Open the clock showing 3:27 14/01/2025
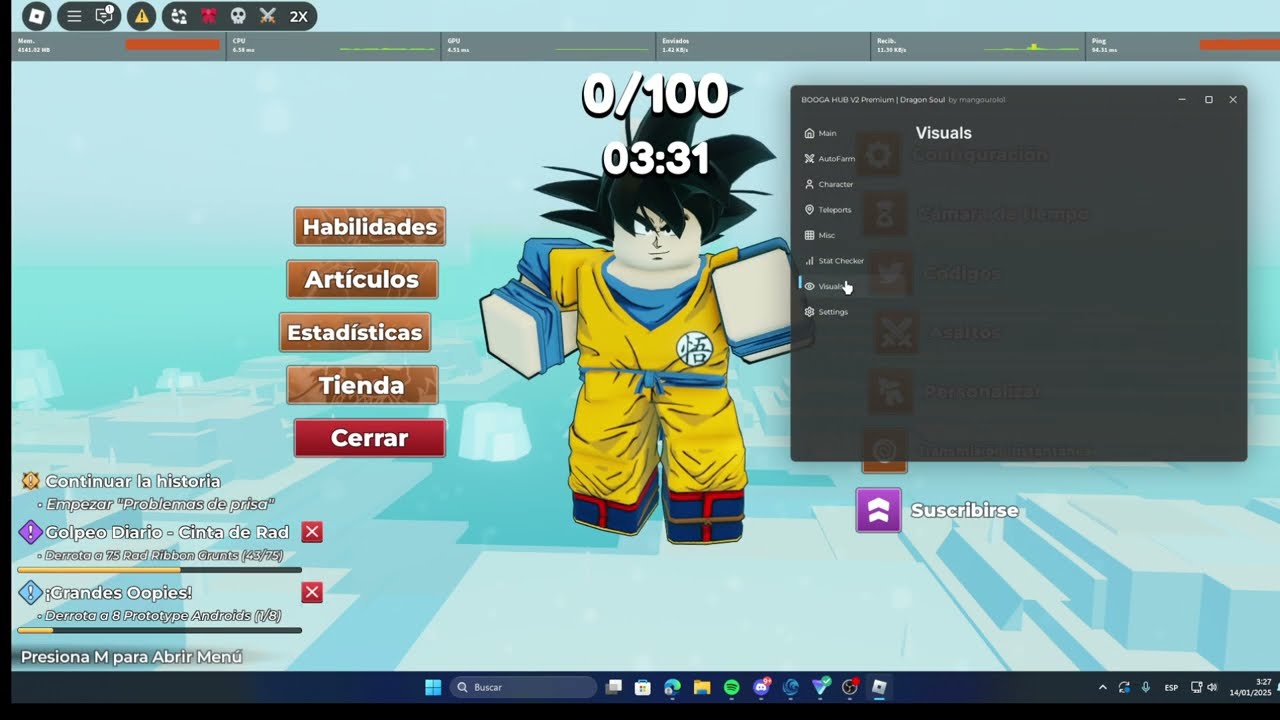Image resolution: width=1280 pixels, height=720 pixels. tap(1250, 687)
